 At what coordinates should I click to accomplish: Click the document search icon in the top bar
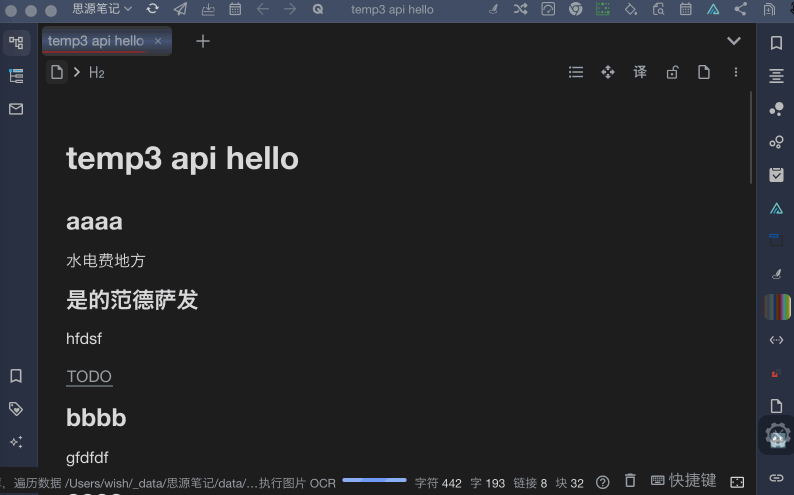[x=658, y=9]
